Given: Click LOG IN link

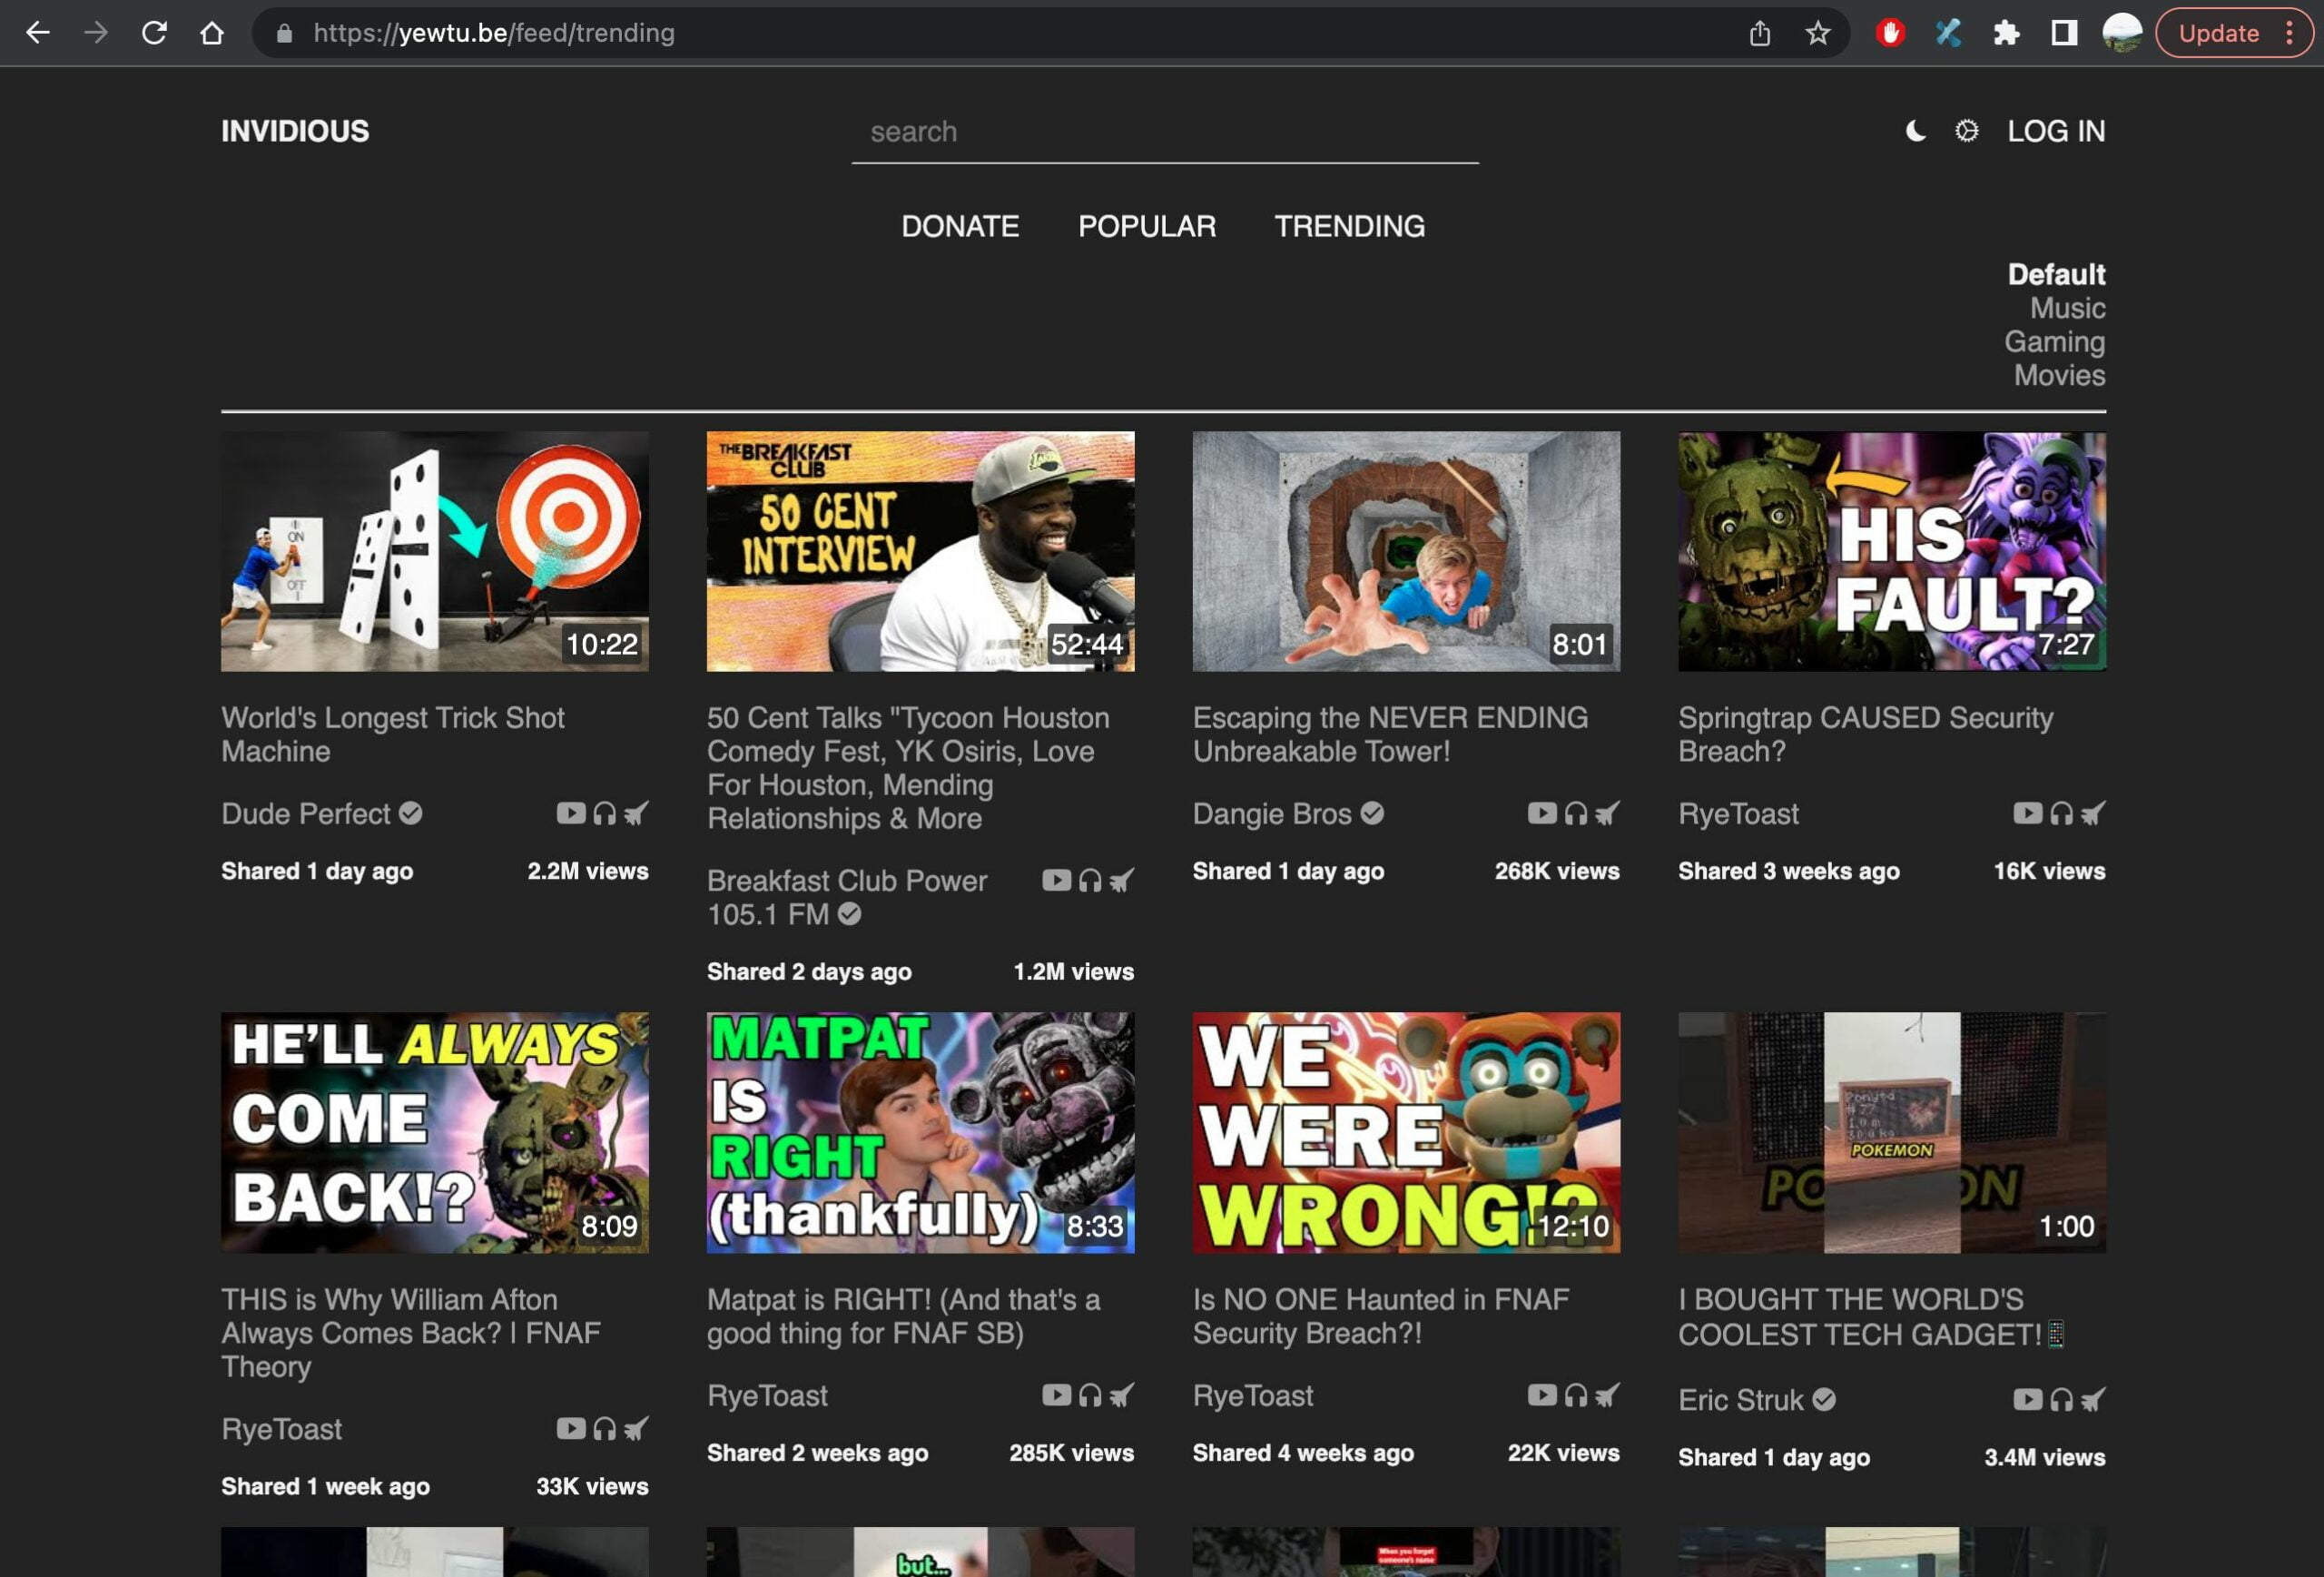Looking at the screenshot, I should tap(2056, 131).
